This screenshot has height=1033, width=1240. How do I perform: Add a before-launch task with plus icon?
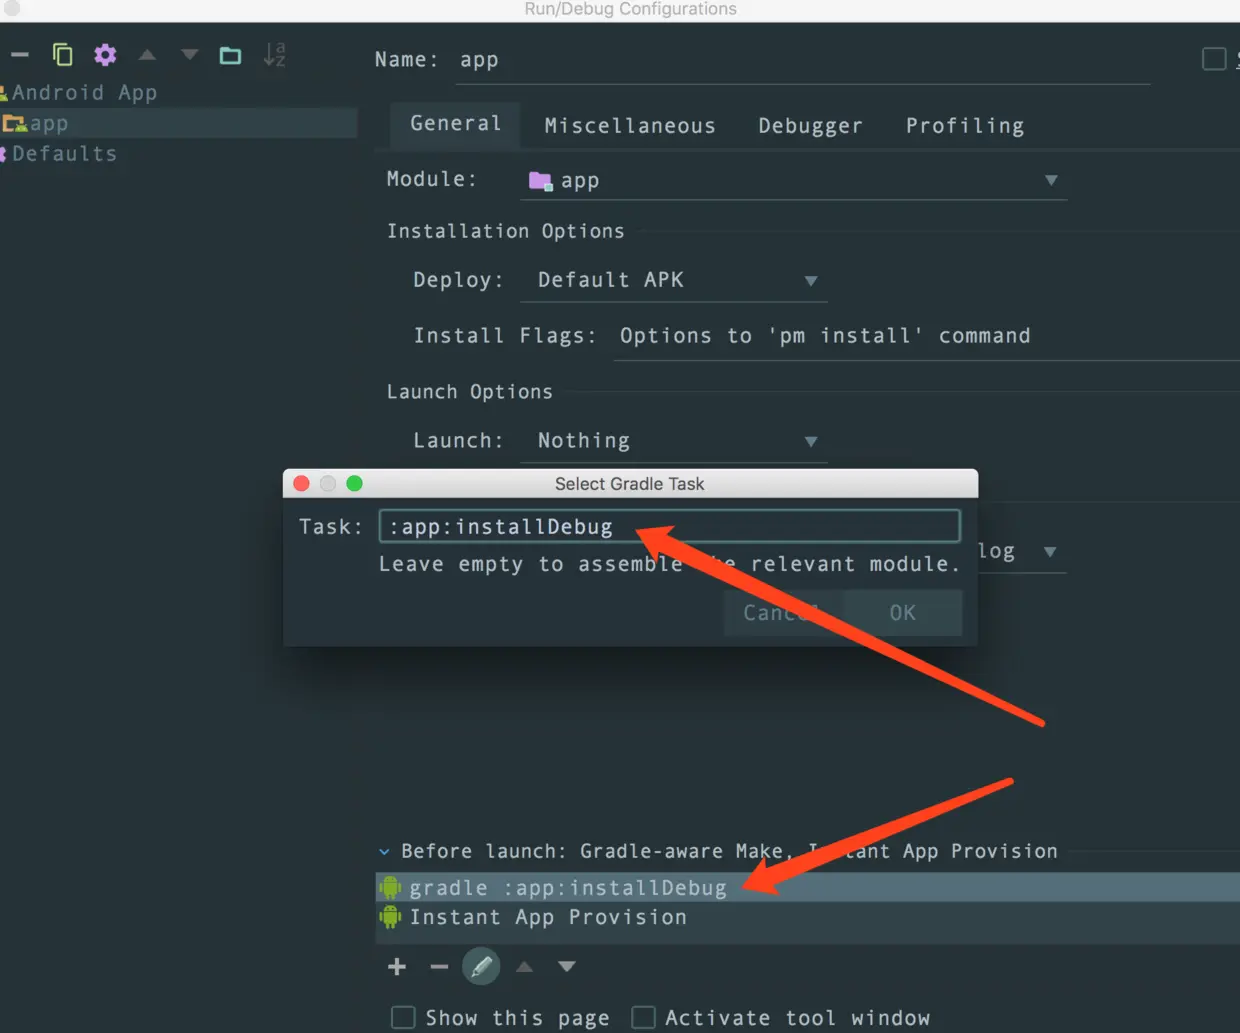click(x=397, y=967)
